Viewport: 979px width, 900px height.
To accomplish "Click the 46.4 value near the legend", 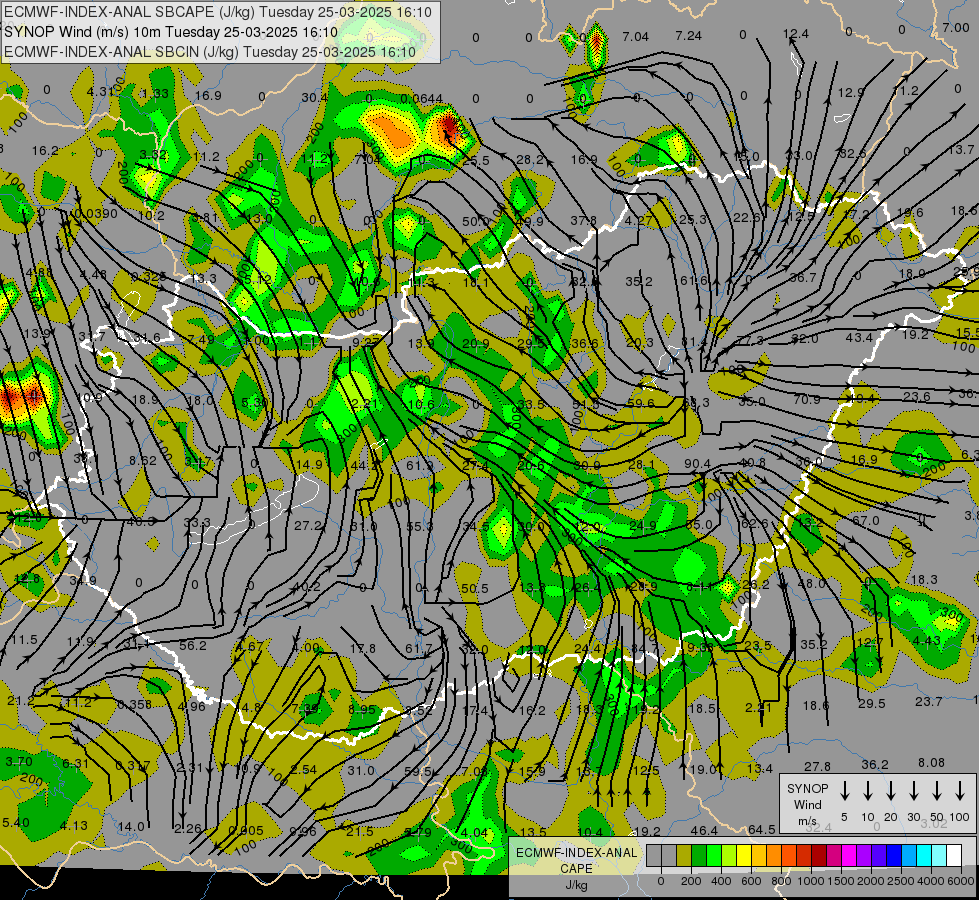I will [x=704, y=831].
